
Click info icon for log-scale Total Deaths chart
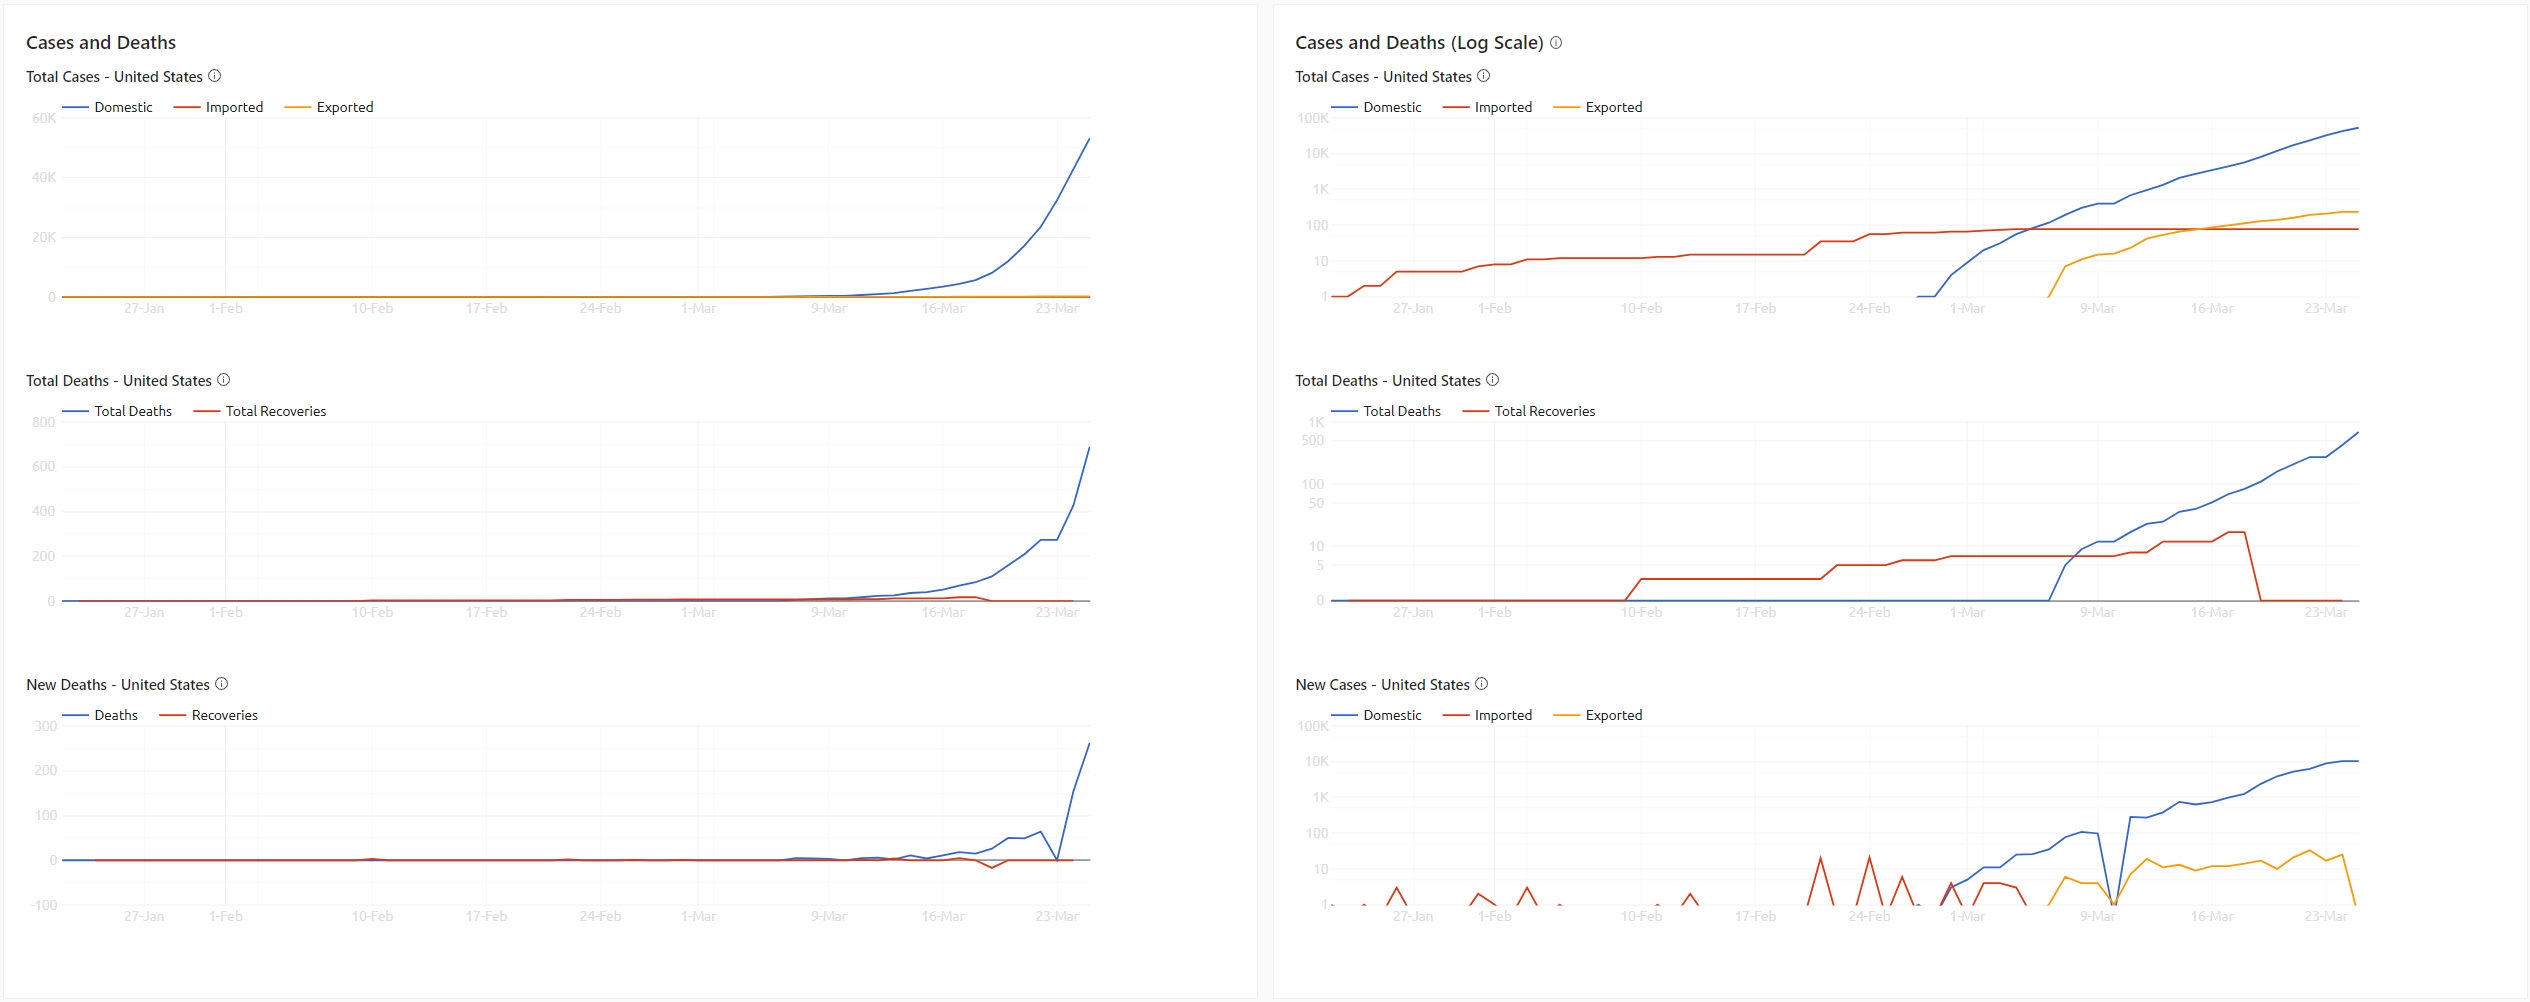[x=1493, y=380]
